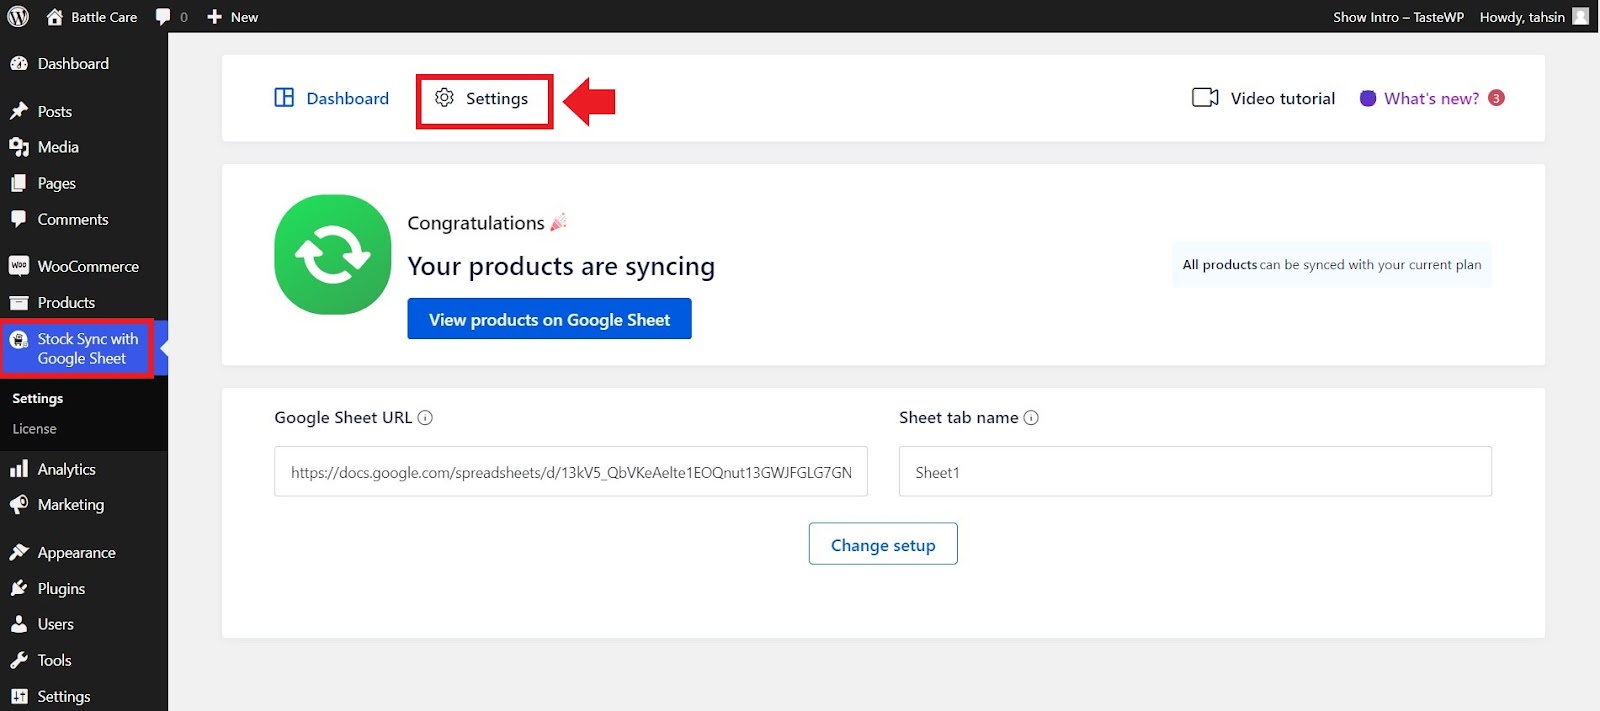Click the Battle Care site name
The image size is (1600, 711).
point(104,17)
